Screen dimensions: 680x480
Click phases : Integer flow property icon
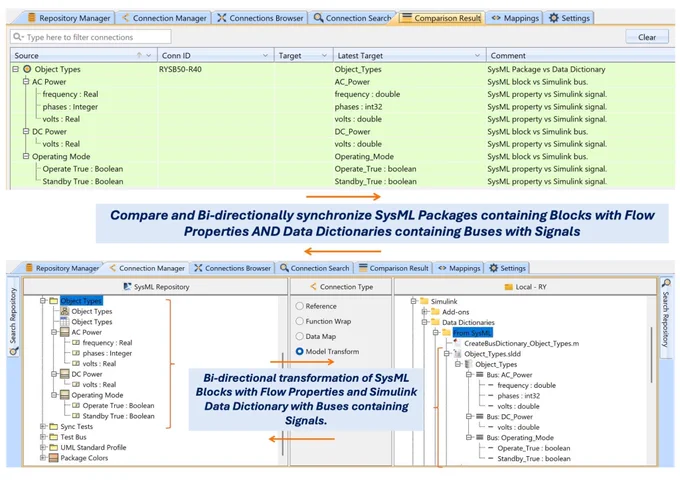click(76, 353)
